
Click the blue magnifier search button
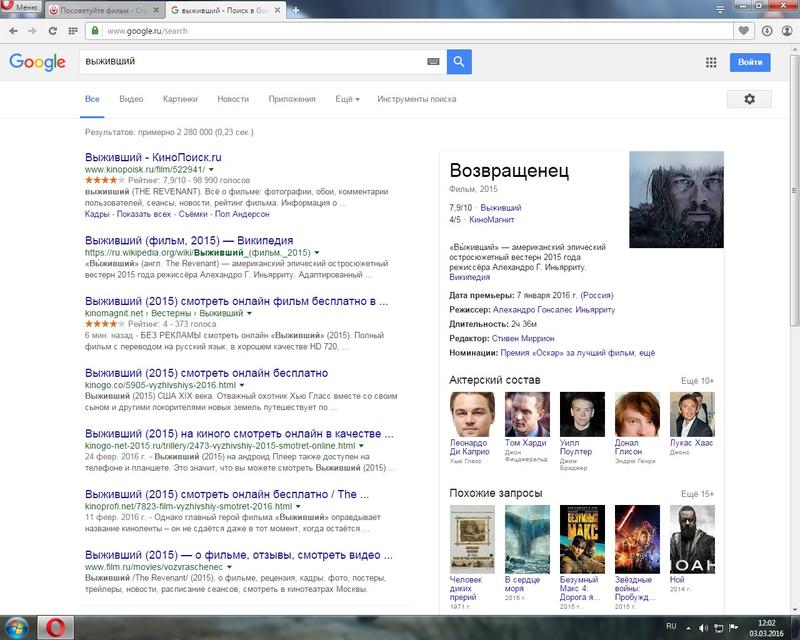pyautogui.click(x=459, y=62)
